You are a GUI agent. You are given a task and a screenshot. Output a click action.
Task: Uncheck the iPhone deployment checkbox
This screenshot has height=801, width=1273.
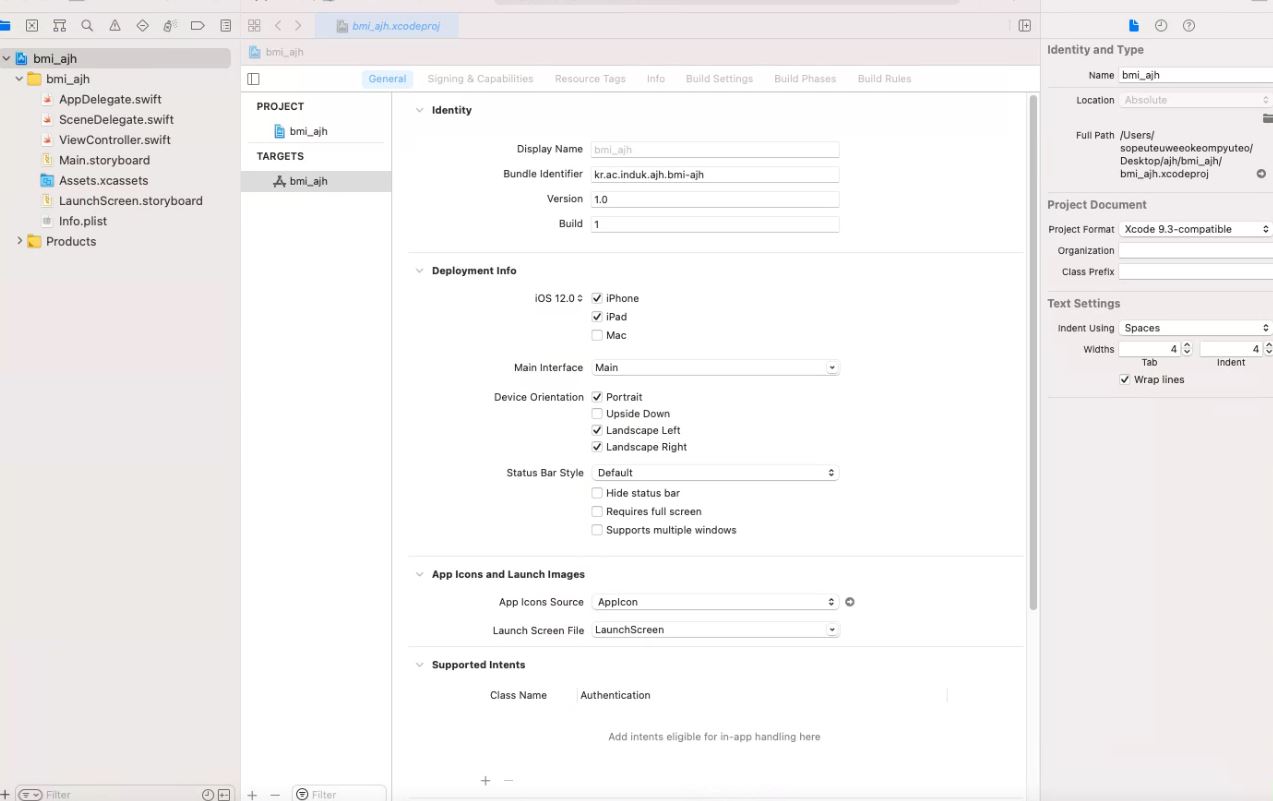click(597, 298)
